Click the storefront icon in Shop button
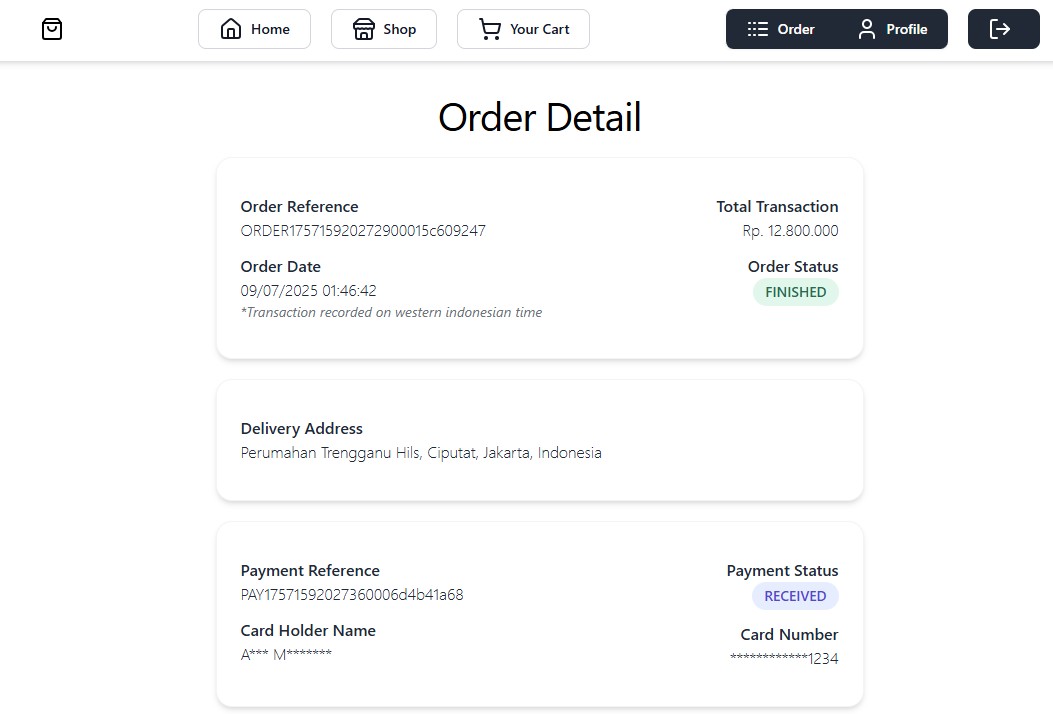 coord(364,29)
